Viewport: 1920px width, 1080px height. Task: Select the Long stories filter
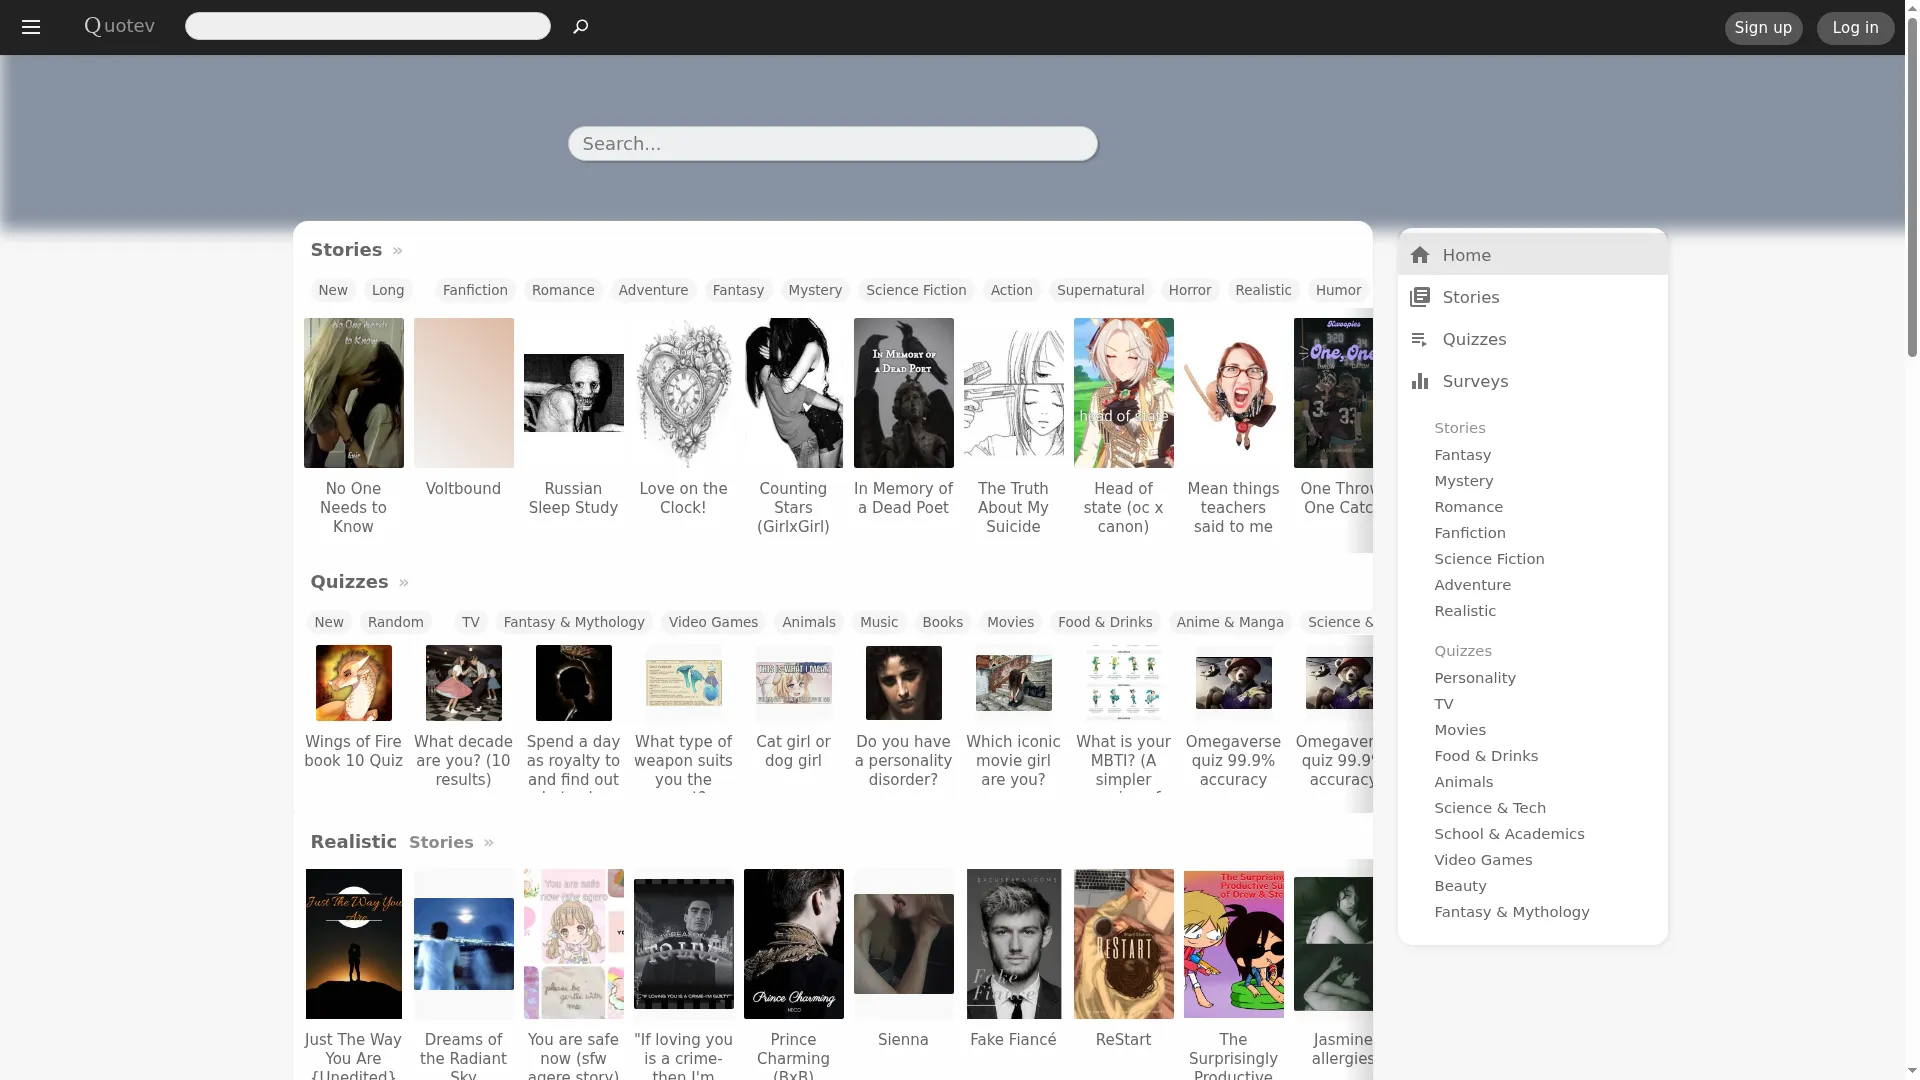point(388,290)
